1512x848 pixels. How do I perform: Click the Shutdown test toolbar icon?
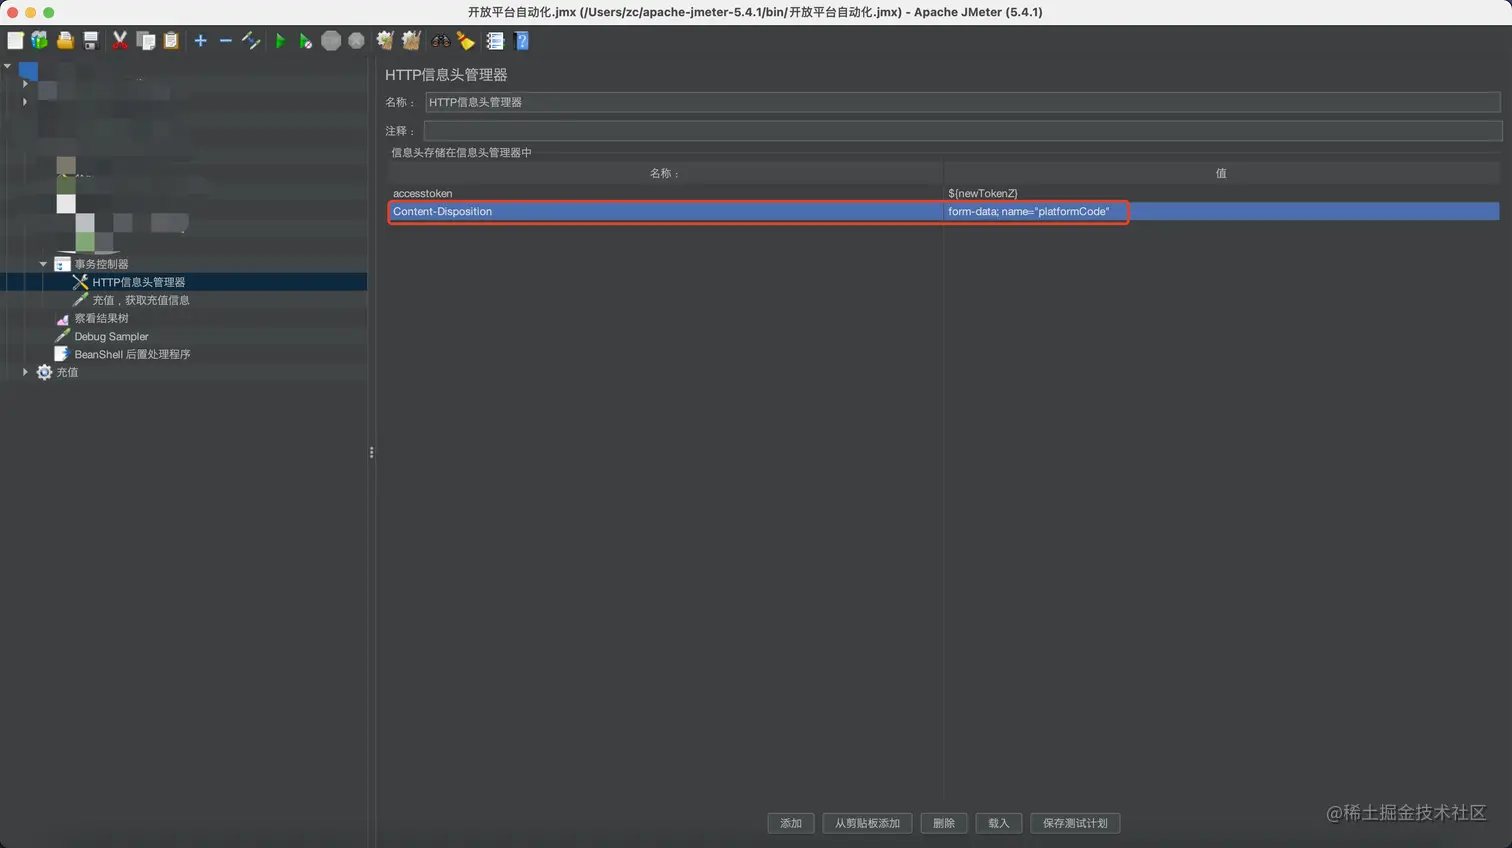(x=356, y=41)
